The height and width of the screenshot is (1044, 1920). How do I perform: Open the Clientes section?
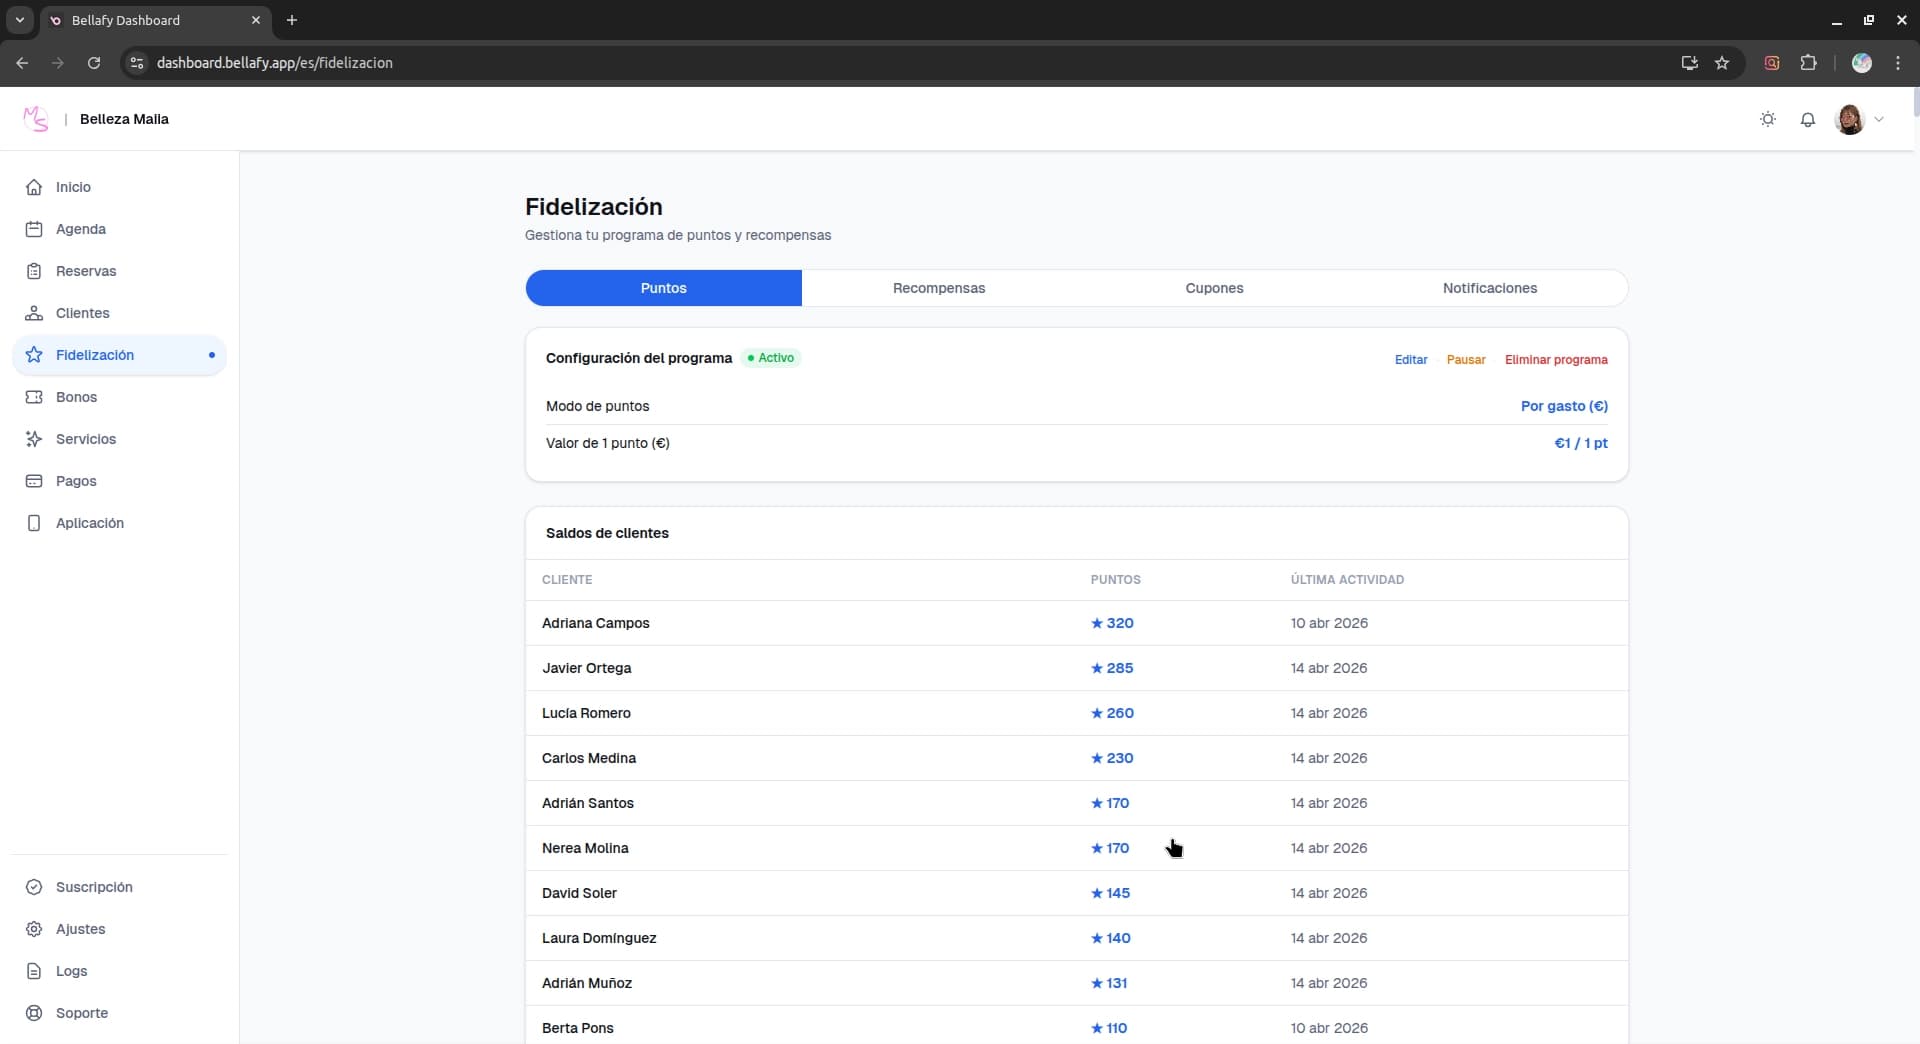pos(84,312)
